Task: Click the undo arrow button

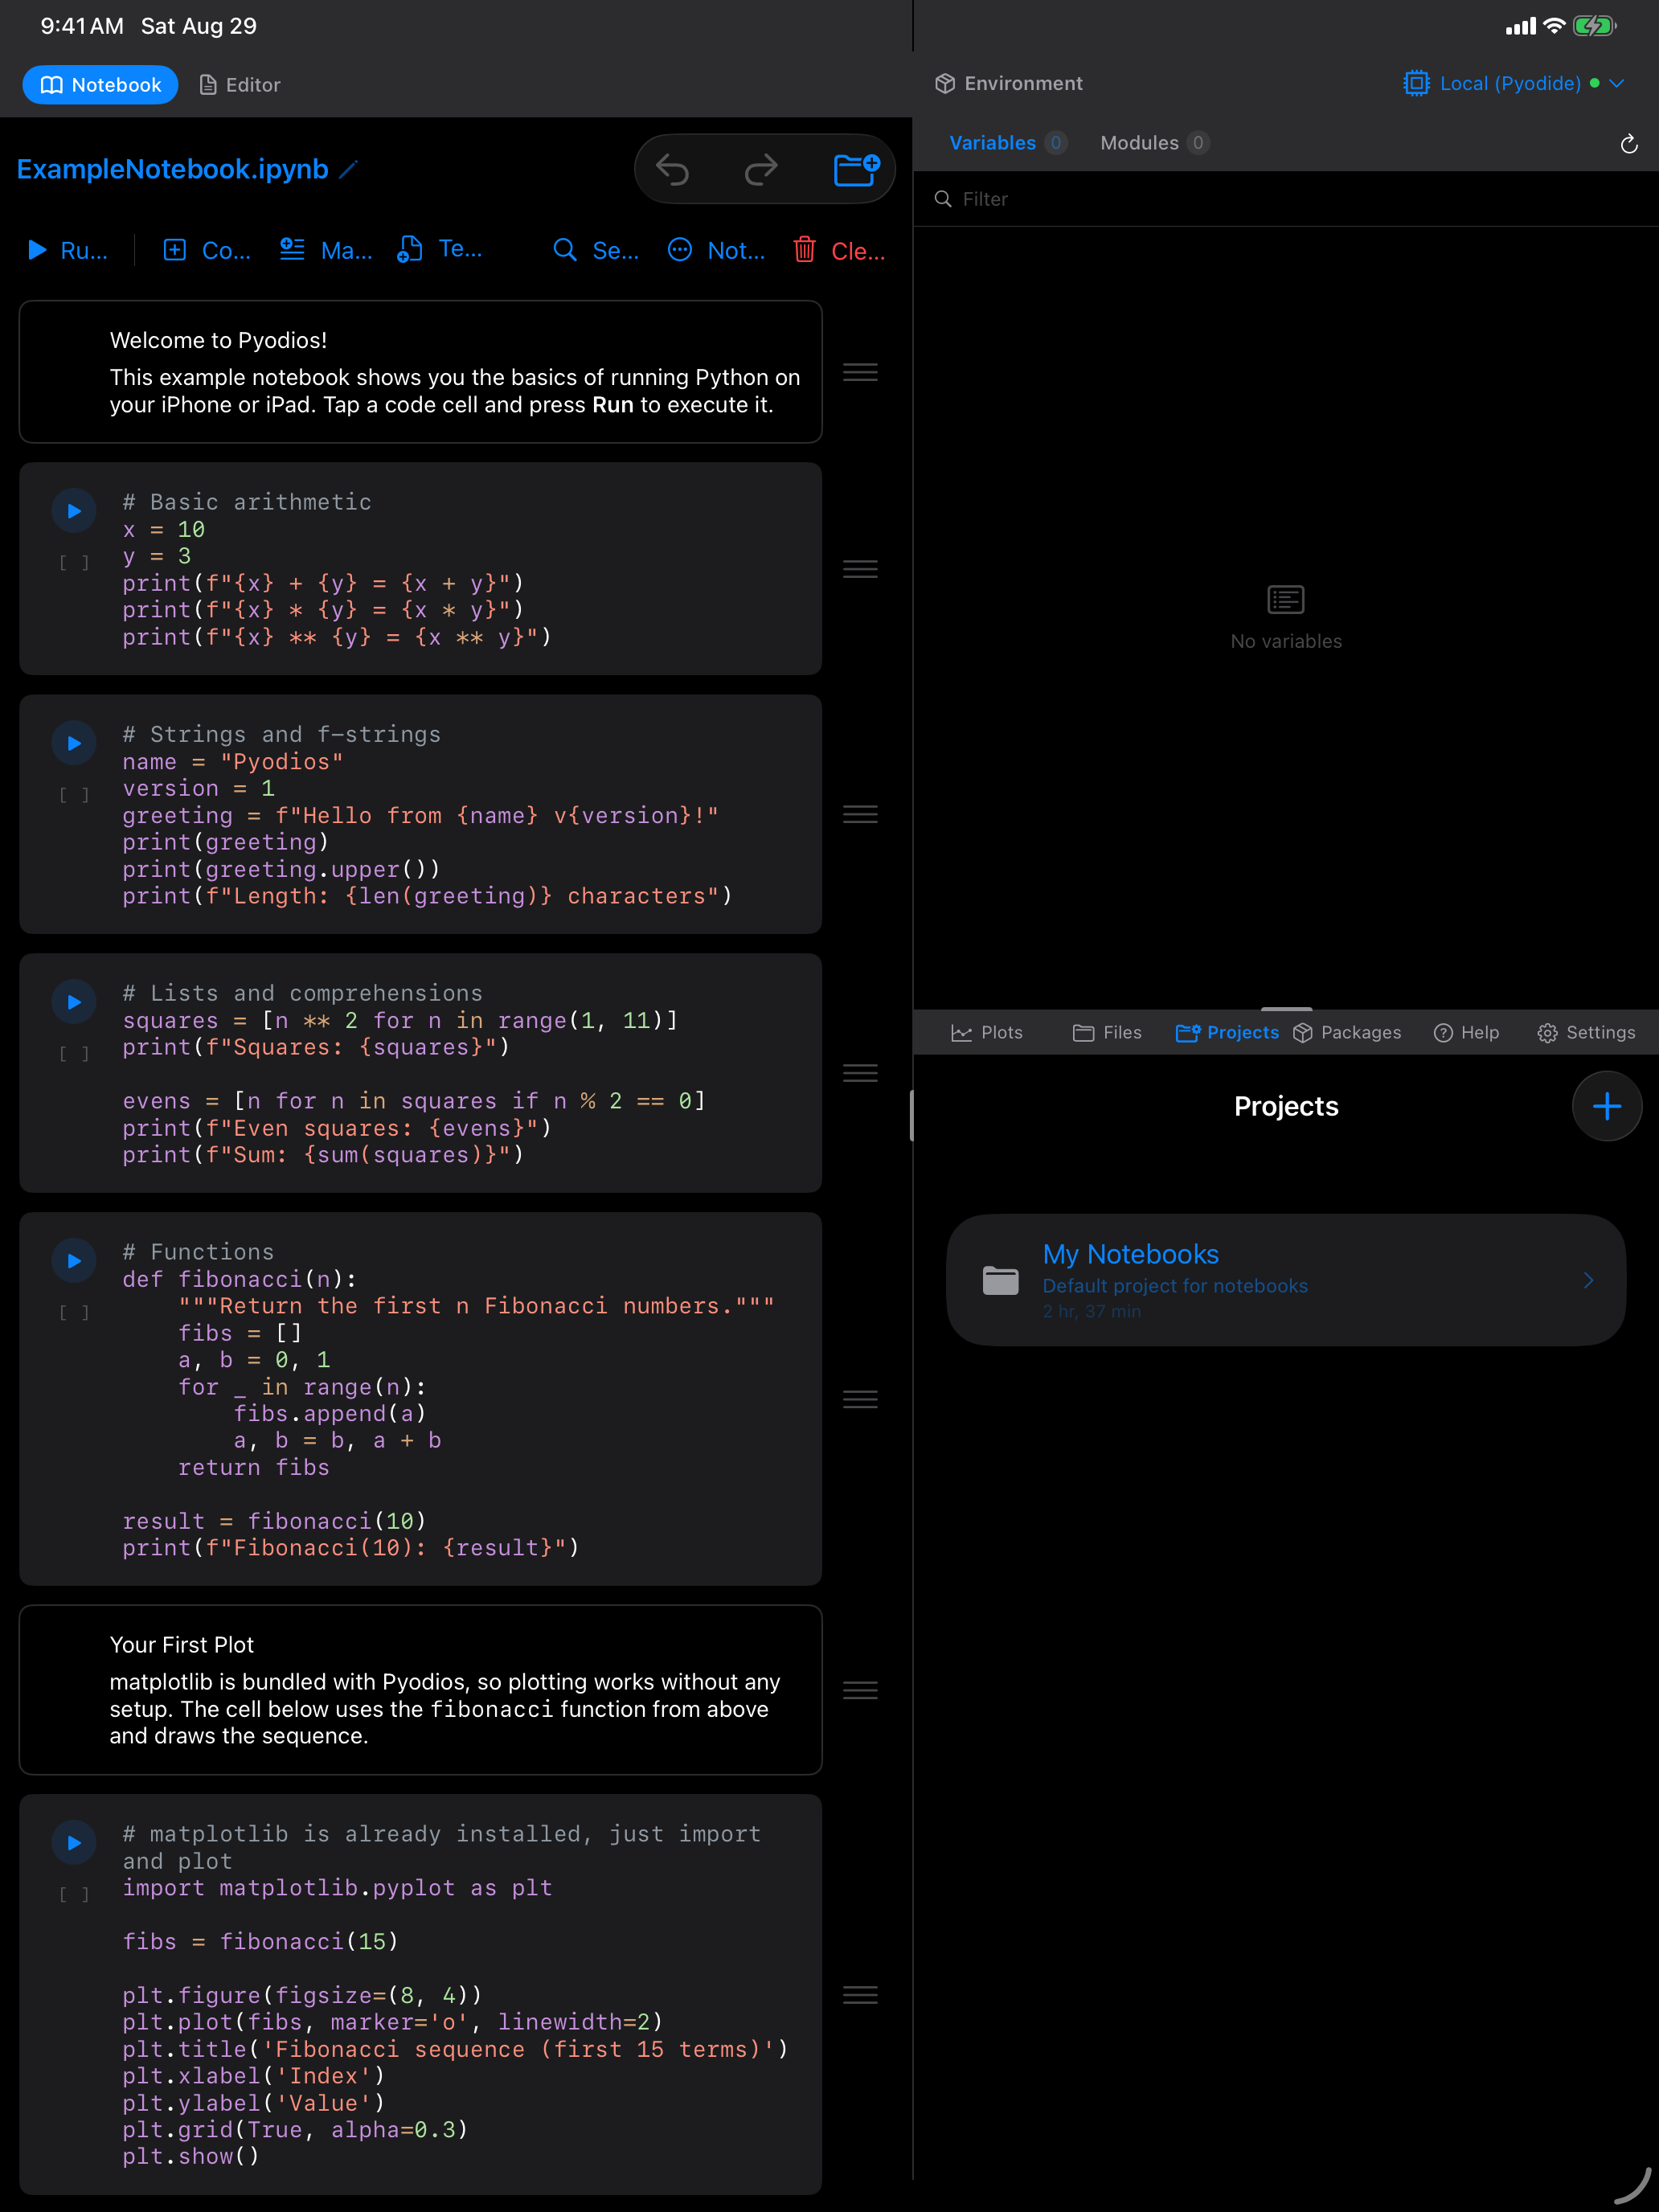Action: coord(673,170)
